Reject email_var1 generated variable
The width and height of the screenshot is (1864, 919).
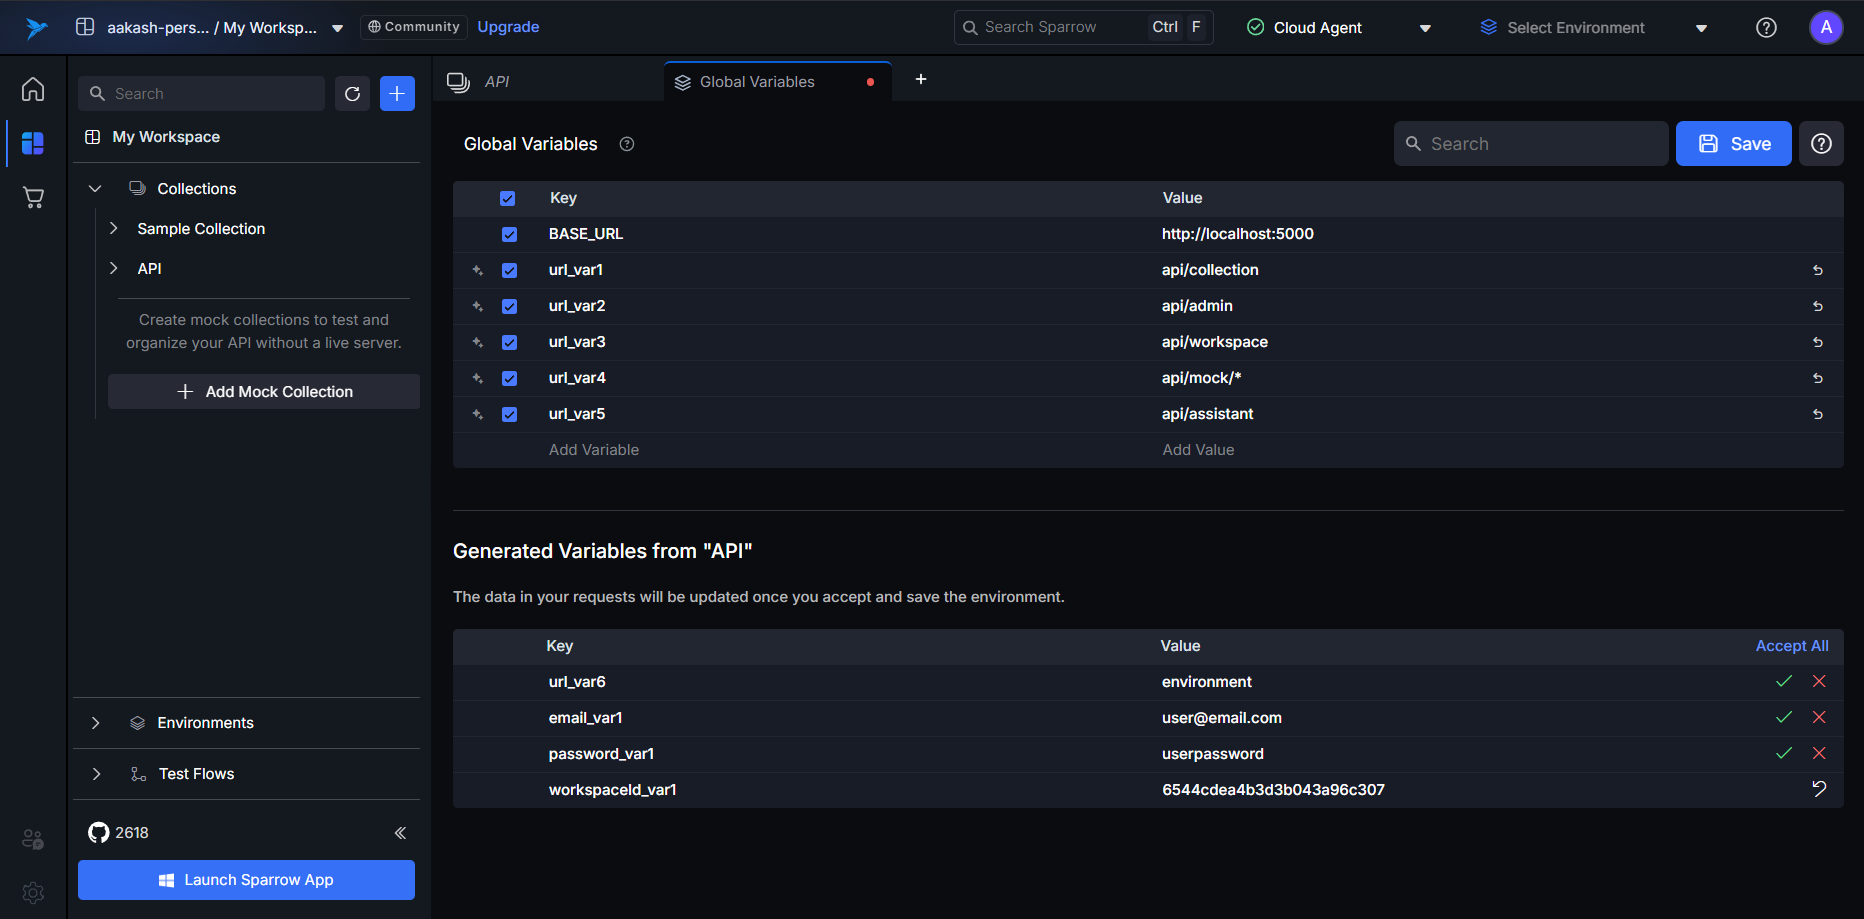click(x=1819, y=717)
